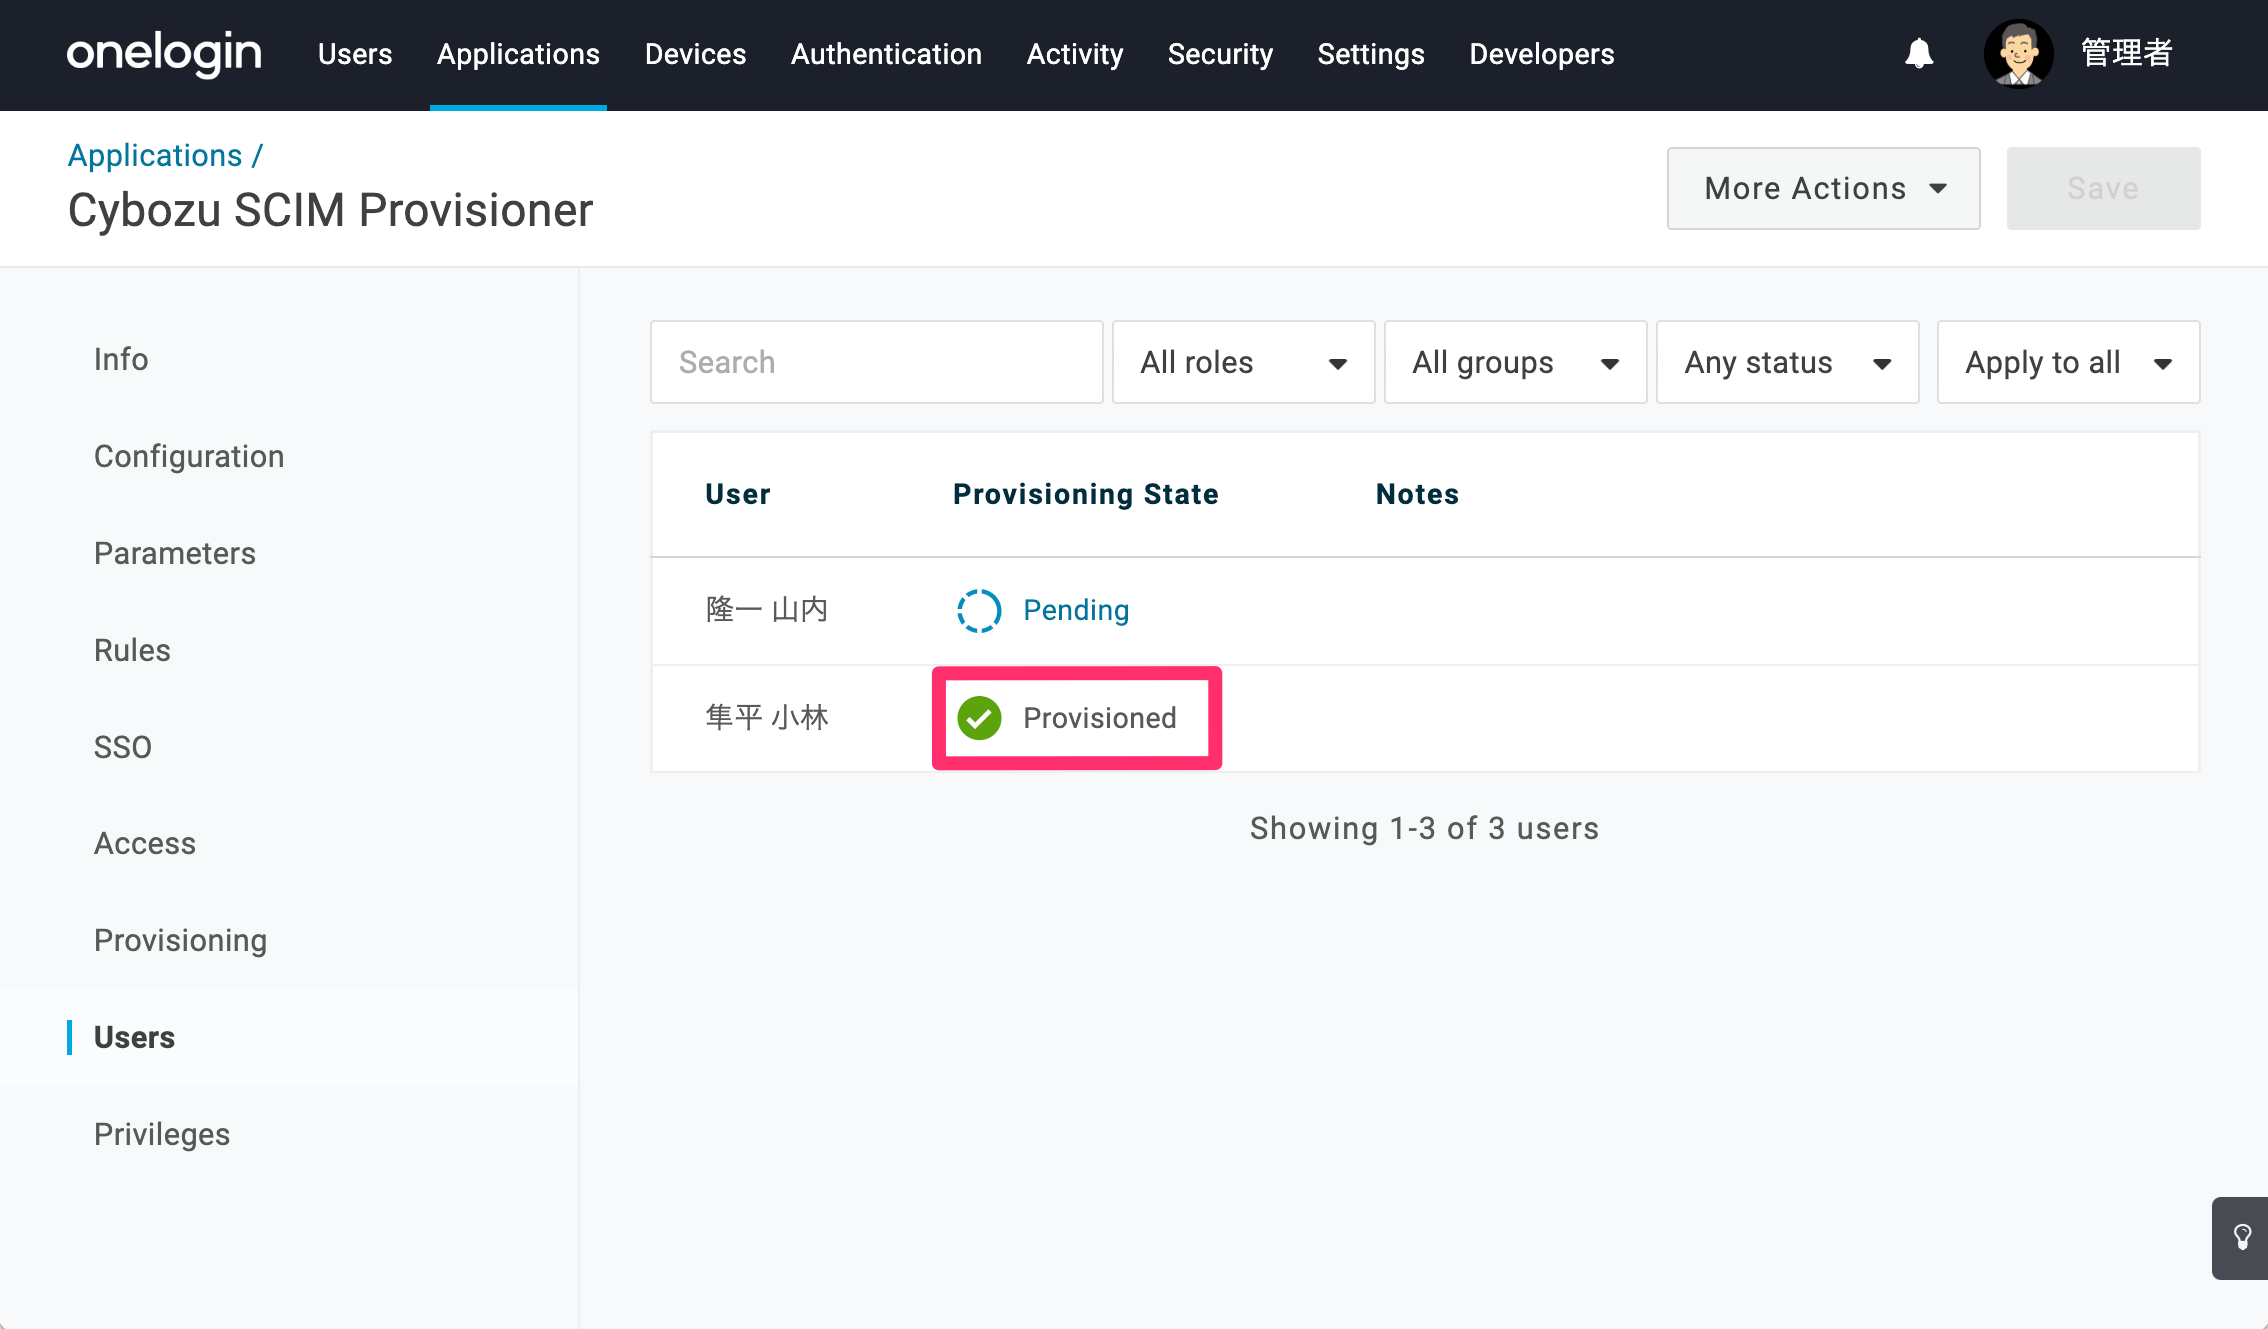
Task: Click the notification bell icon
Action: point(1919,54)
